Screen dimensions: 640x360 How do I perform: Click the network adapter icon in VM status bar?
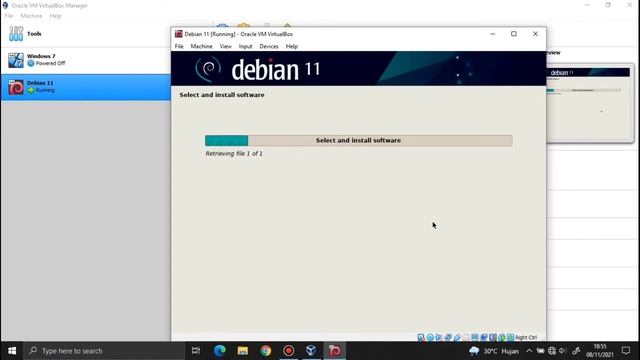tap(448, 338)
